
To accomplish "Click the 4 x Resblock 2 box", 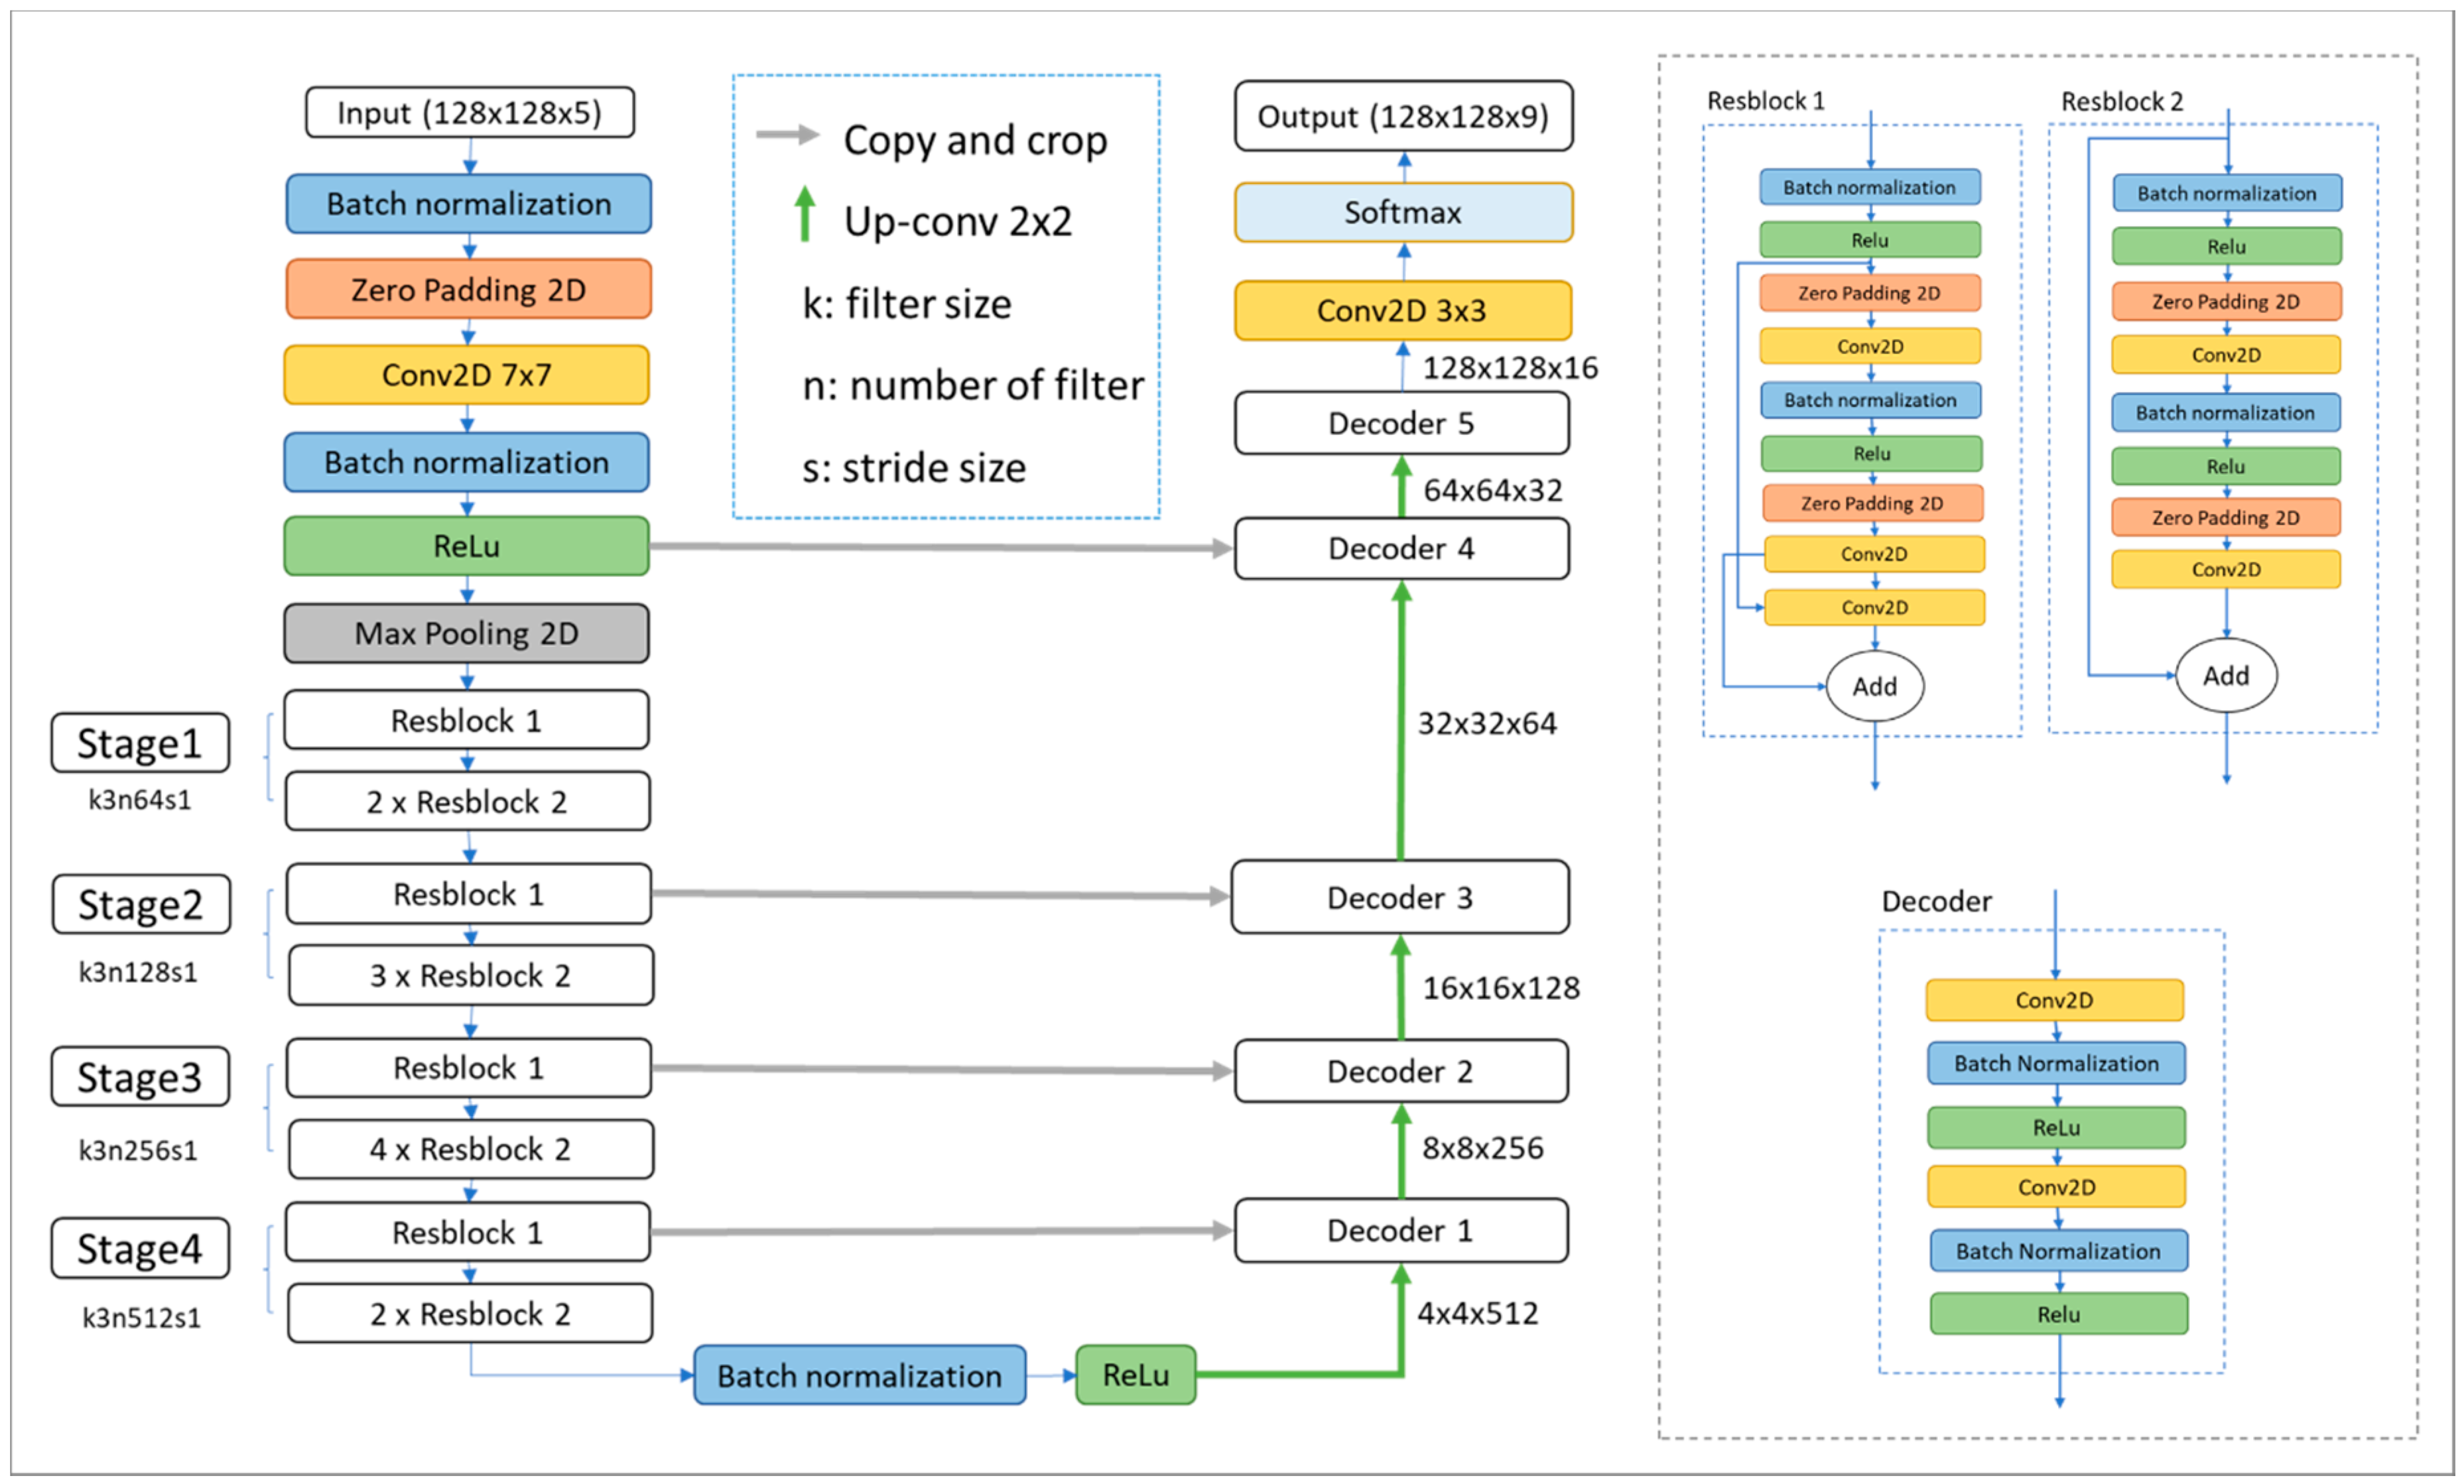I will pyautogui.click(x=470, y=1149).
